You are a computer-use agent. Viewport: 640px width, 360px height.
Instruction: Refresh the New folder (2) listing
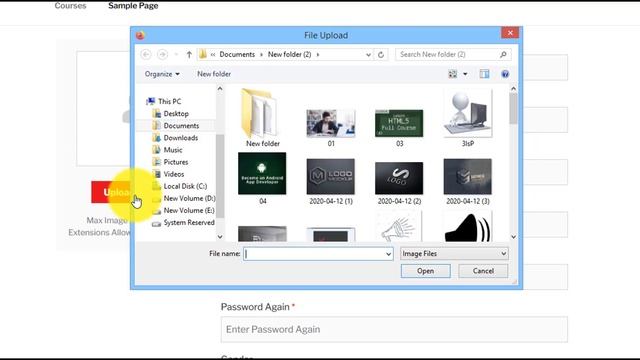[x=381, y=54]
